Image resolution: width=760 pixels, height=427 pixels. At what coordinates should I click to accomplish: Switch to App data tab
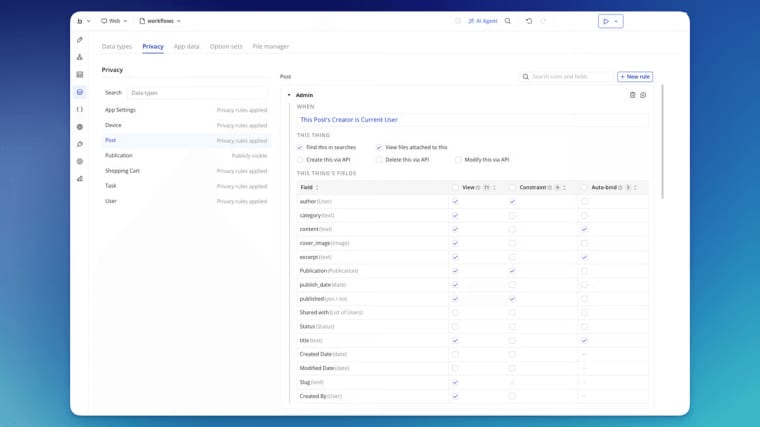click(187, 47)
